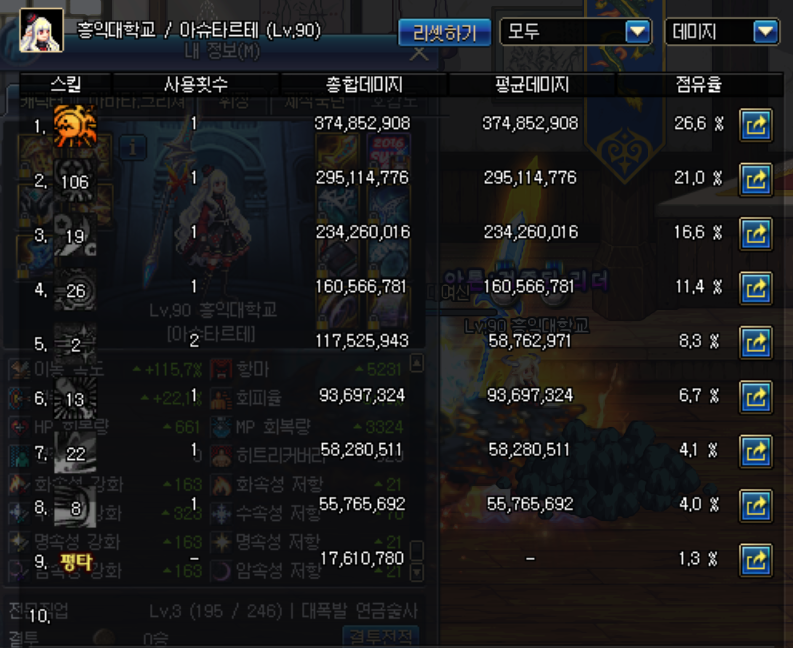Click share icon beside 21.0 % row
The image size is (793, 648).
coord(756,180)
